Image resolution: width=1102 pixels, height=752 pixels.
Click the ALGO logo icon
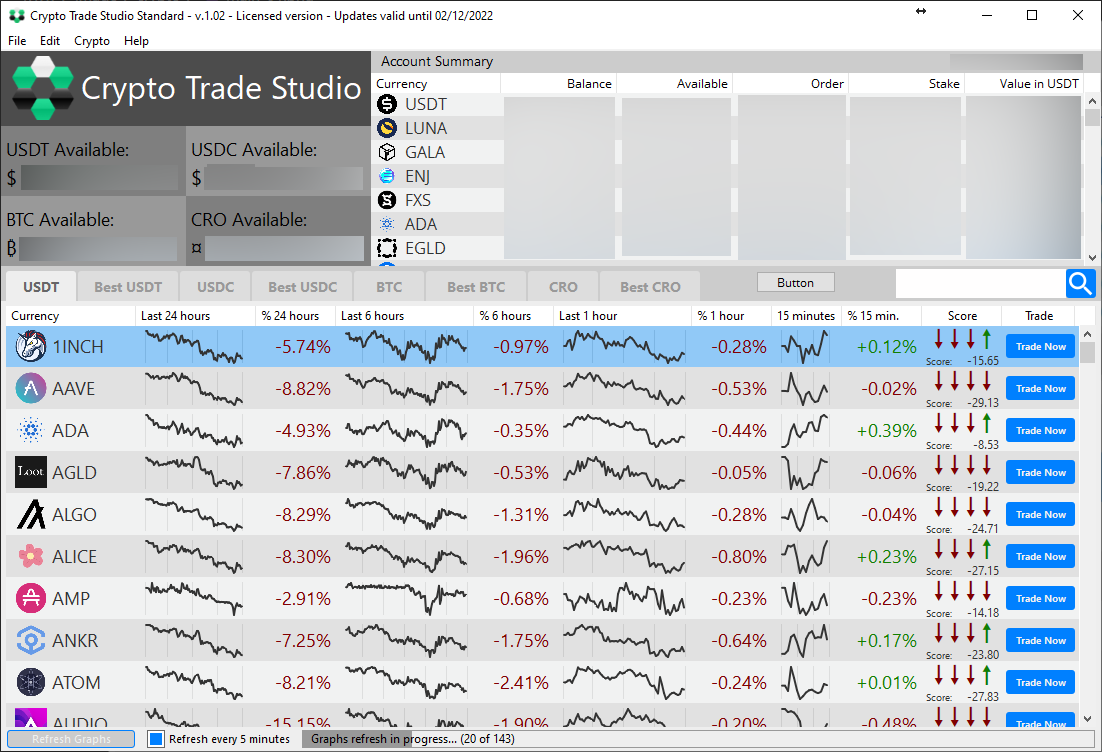(x=30, y=514)
